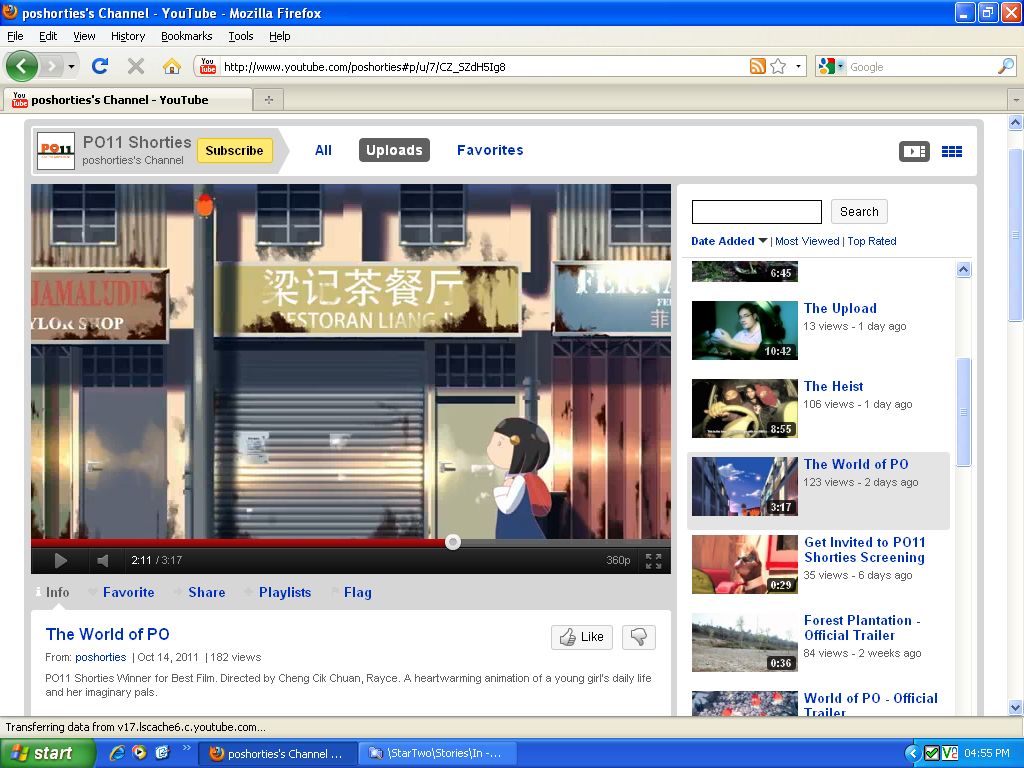Reload the page with Firefox refresh icon

100,66
